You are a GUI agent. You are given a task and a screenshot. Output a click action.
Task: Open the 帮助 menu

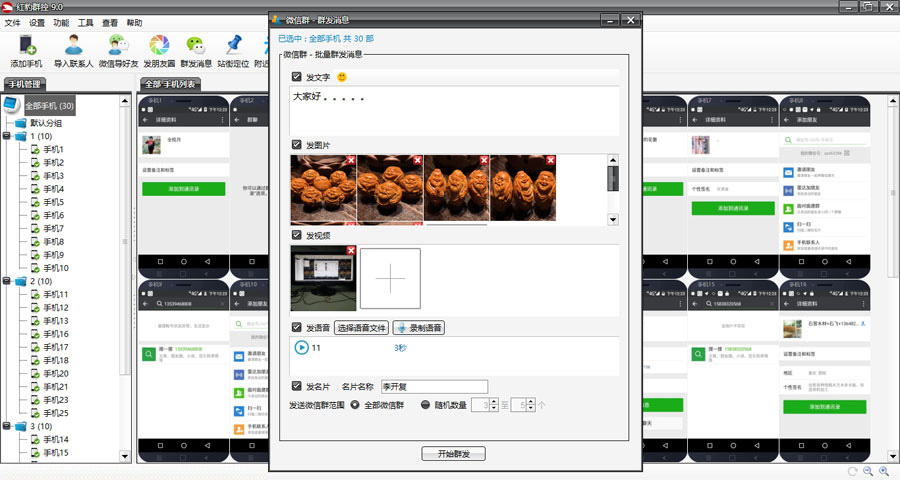coord(134,23)
